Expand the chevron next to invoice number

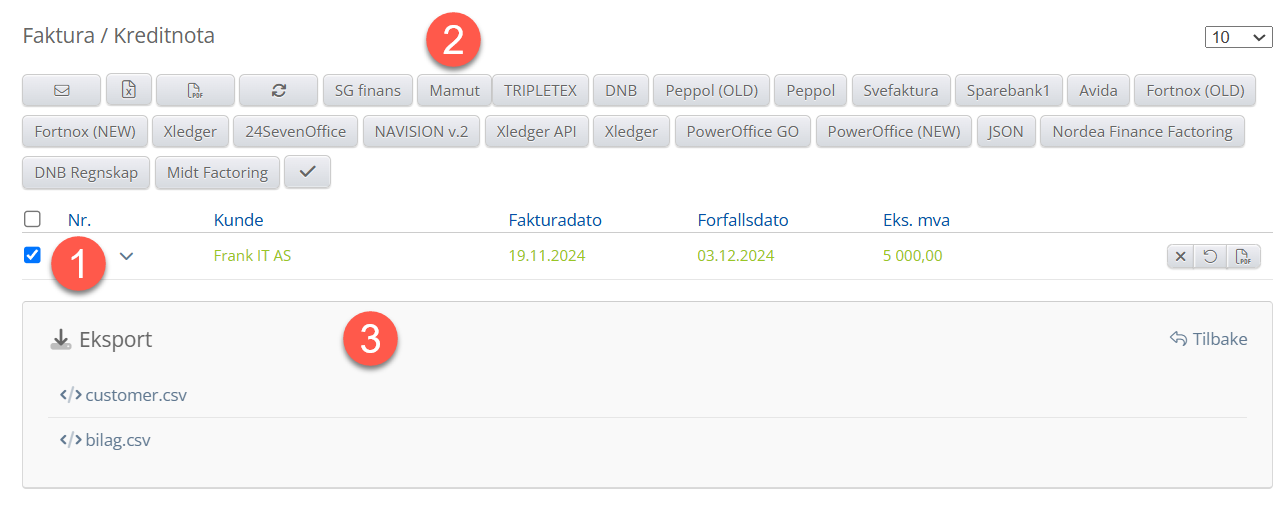click(126, 256)
